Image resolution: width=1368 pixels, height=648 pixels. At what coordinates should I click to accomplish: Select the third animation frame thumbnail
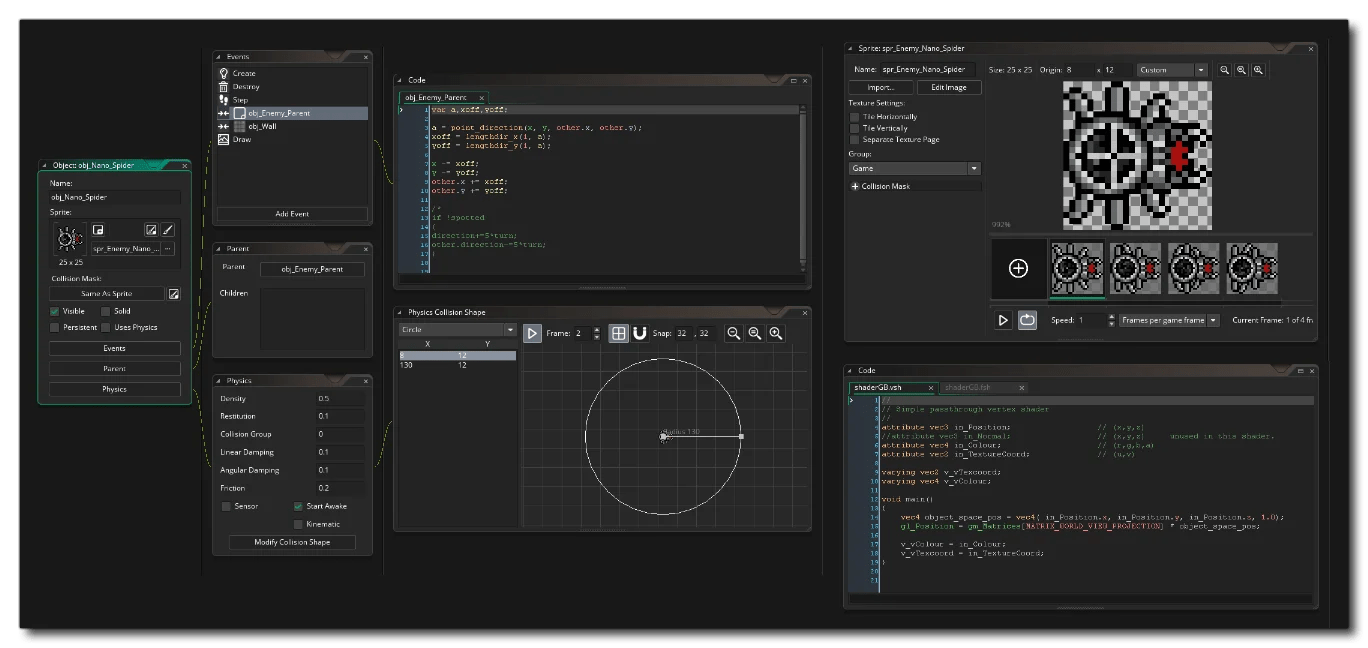pyautogui.click(x=1192, y=268)
